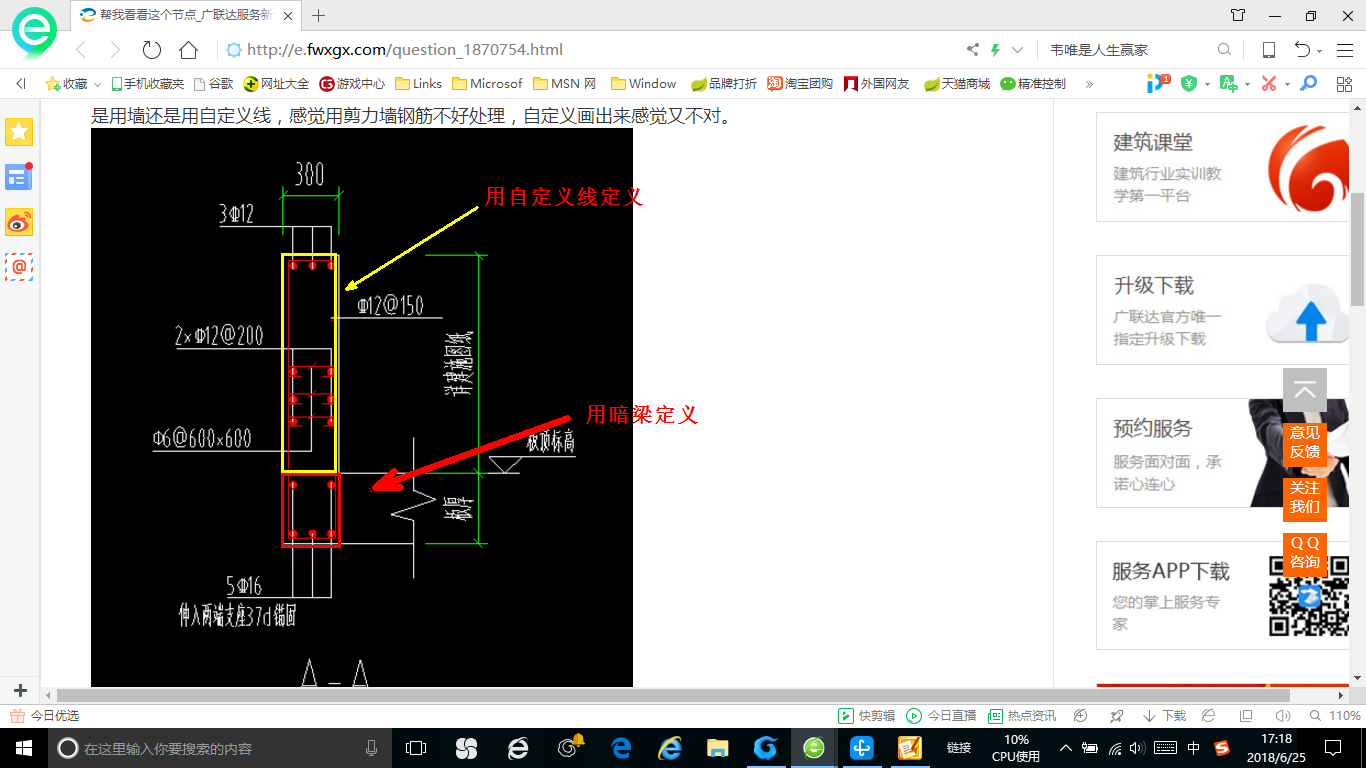This screenshot has width=1366, height=768.
Task: Open the translate extension dropdown arrow
Action: coord(1247,85)
